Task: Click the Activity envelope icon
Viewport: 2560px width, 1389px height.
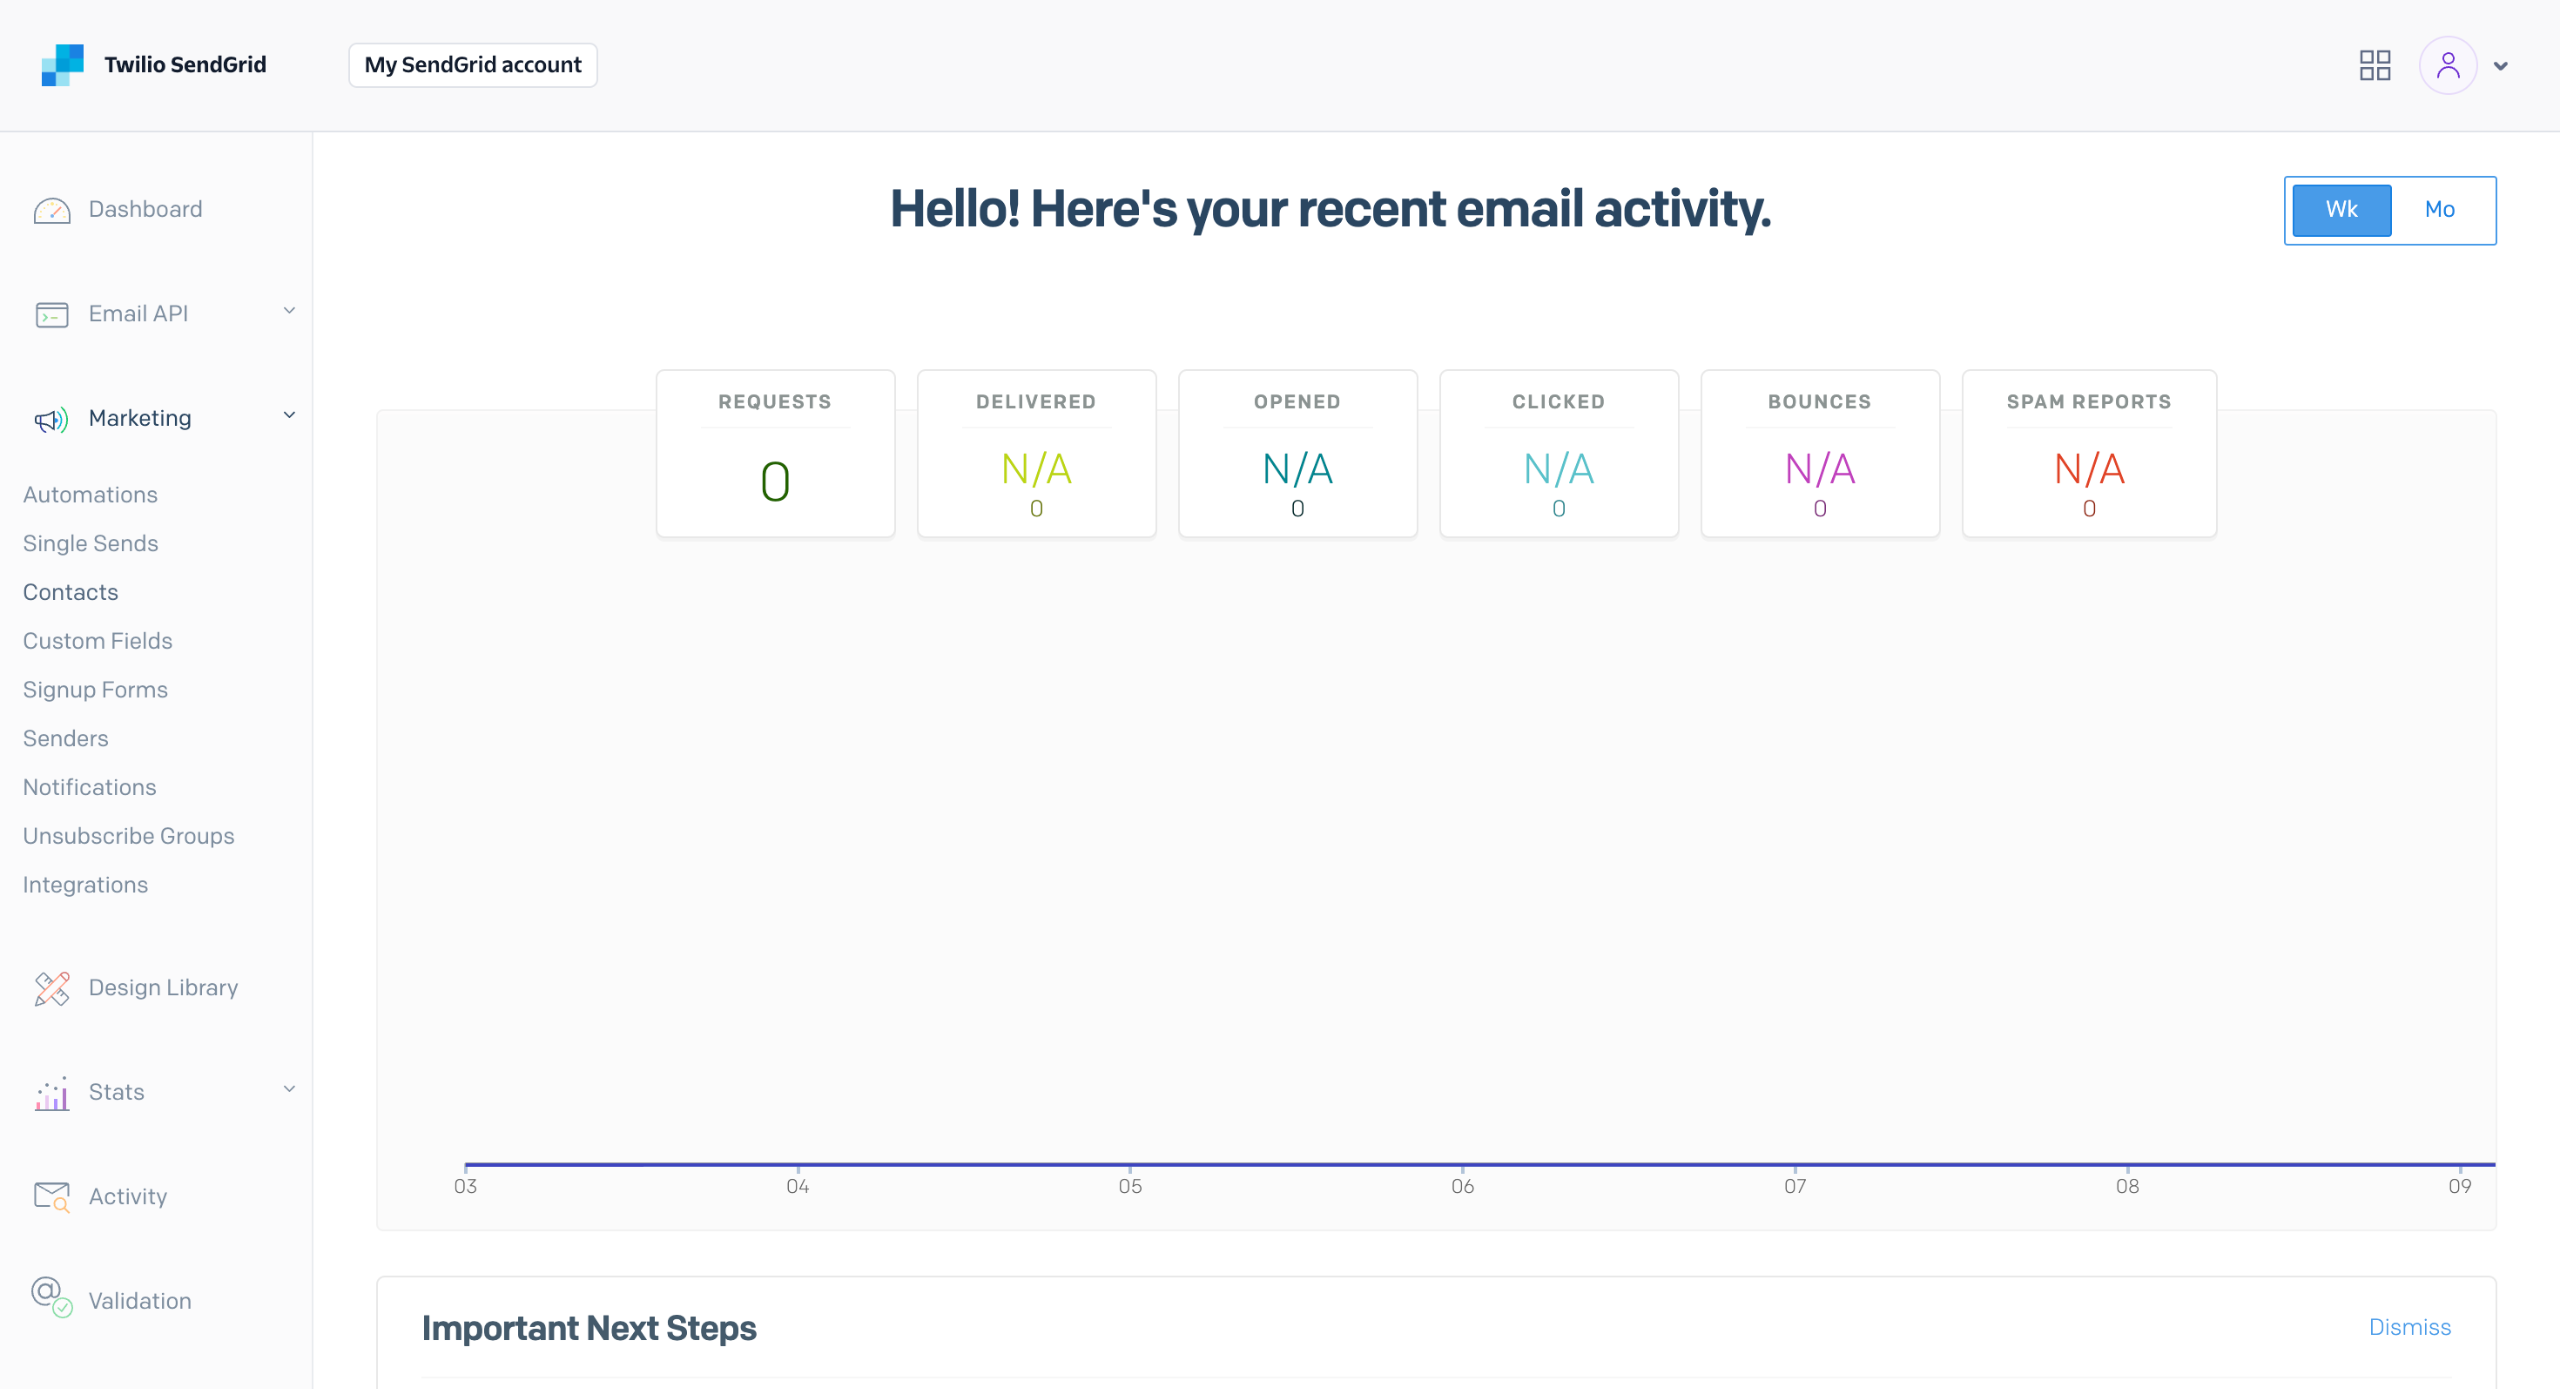Action: point(52,1197)
